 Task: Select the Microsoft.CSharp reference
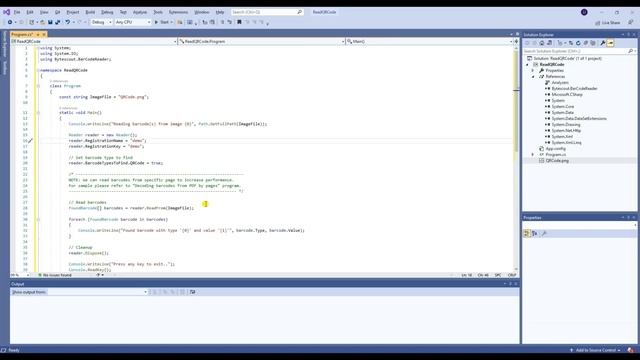(567, 94)
